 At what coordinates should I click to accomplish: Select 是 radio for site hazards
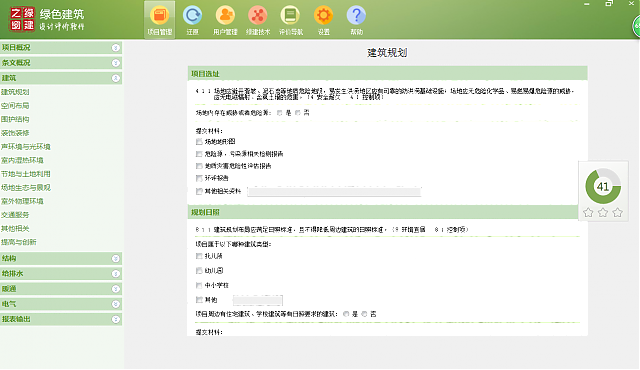pyautogui.click(x=280, y=113)
